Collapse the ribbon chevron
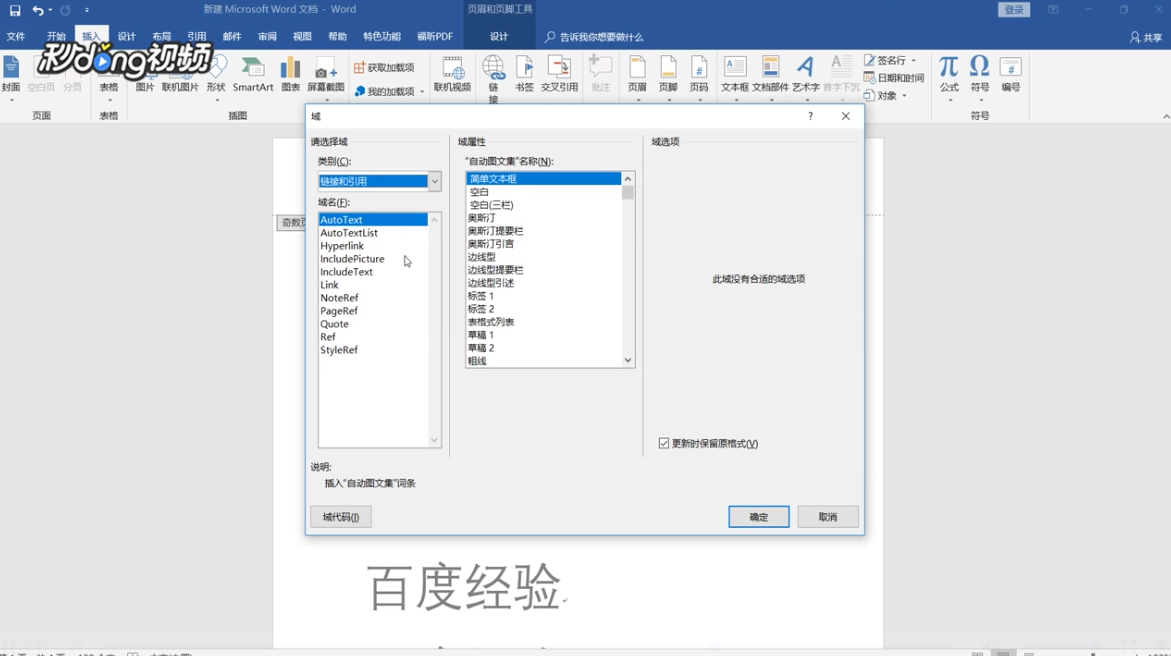Viewport: 1171px width, 656px height. coord(1166,117)
